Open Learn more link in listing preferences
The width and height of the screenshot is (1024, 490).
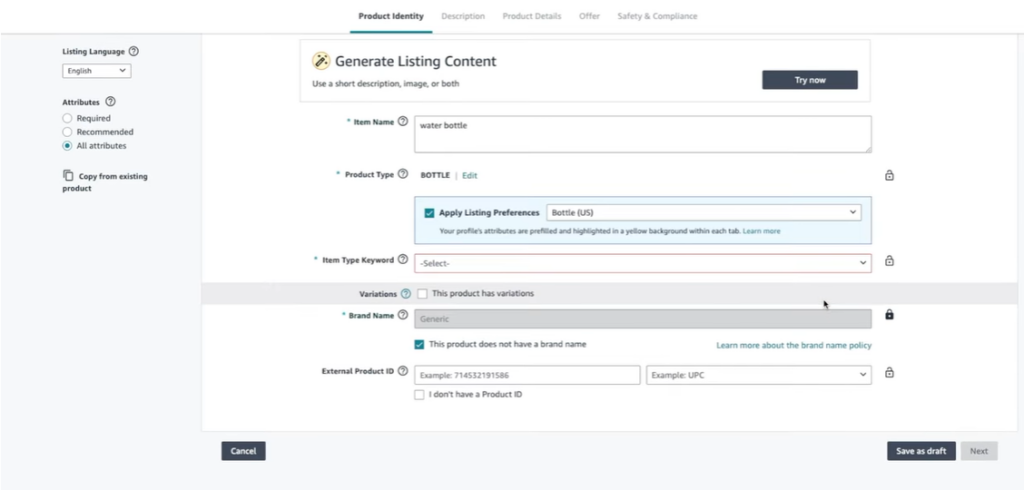[761, 231]
